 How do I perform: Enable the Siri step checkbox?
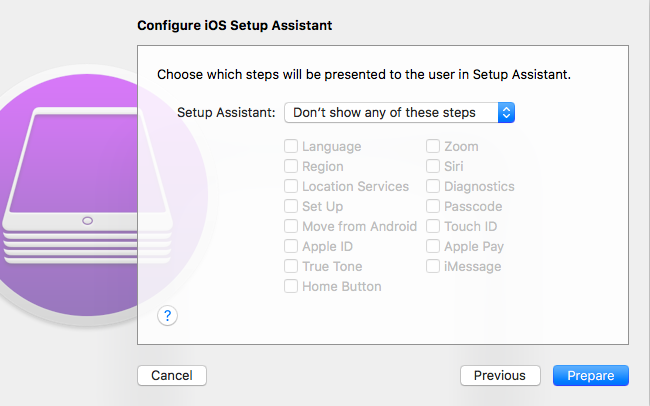[433, 167]
